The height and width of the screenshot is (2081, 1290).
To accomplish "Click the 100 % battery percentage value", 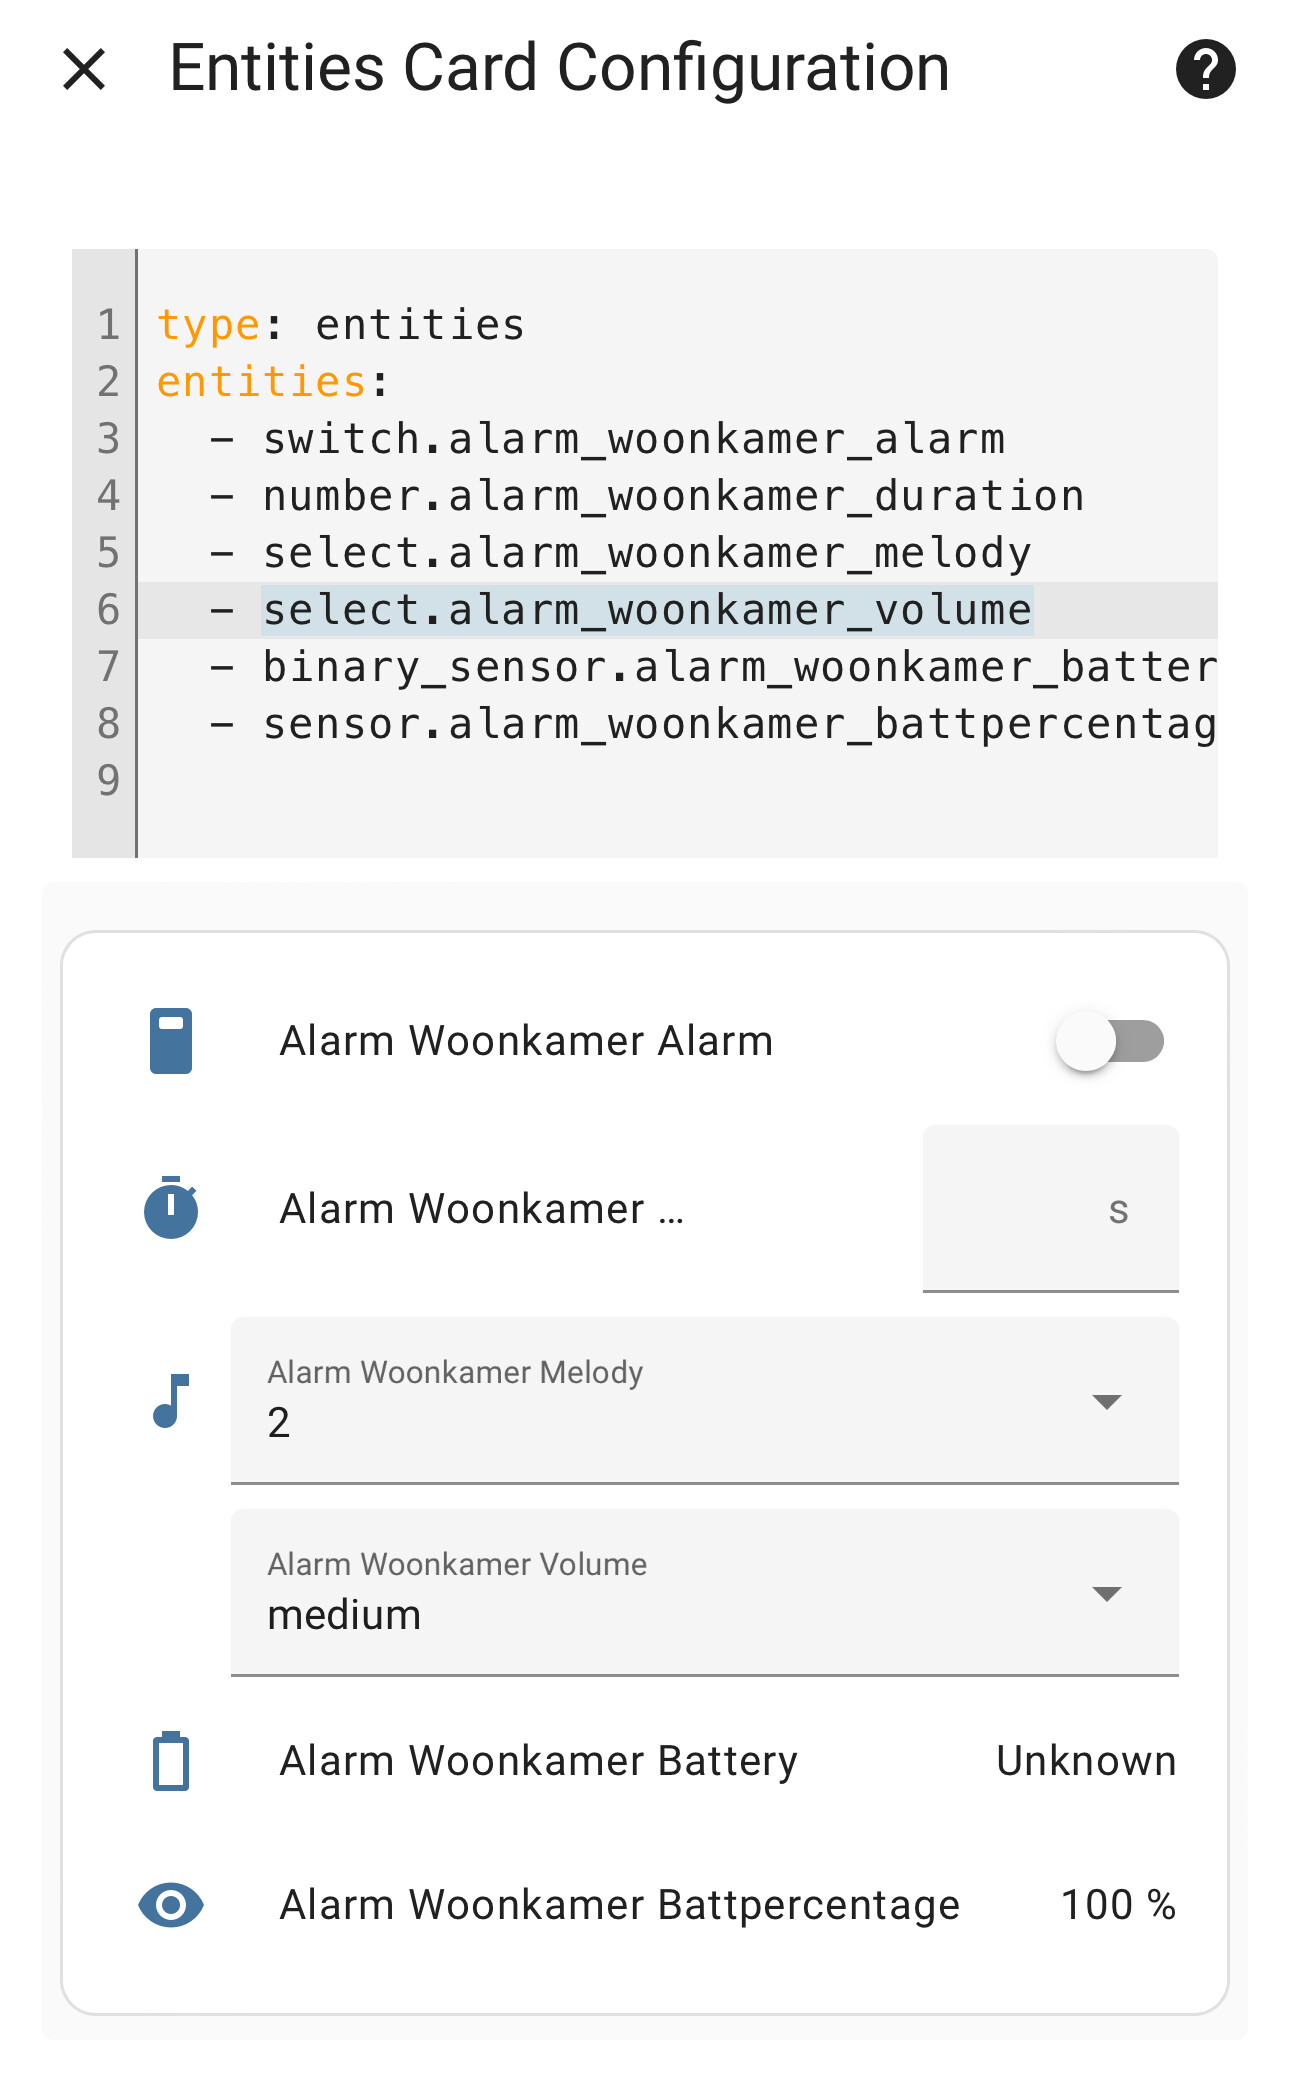I will click(1117, 1905).
